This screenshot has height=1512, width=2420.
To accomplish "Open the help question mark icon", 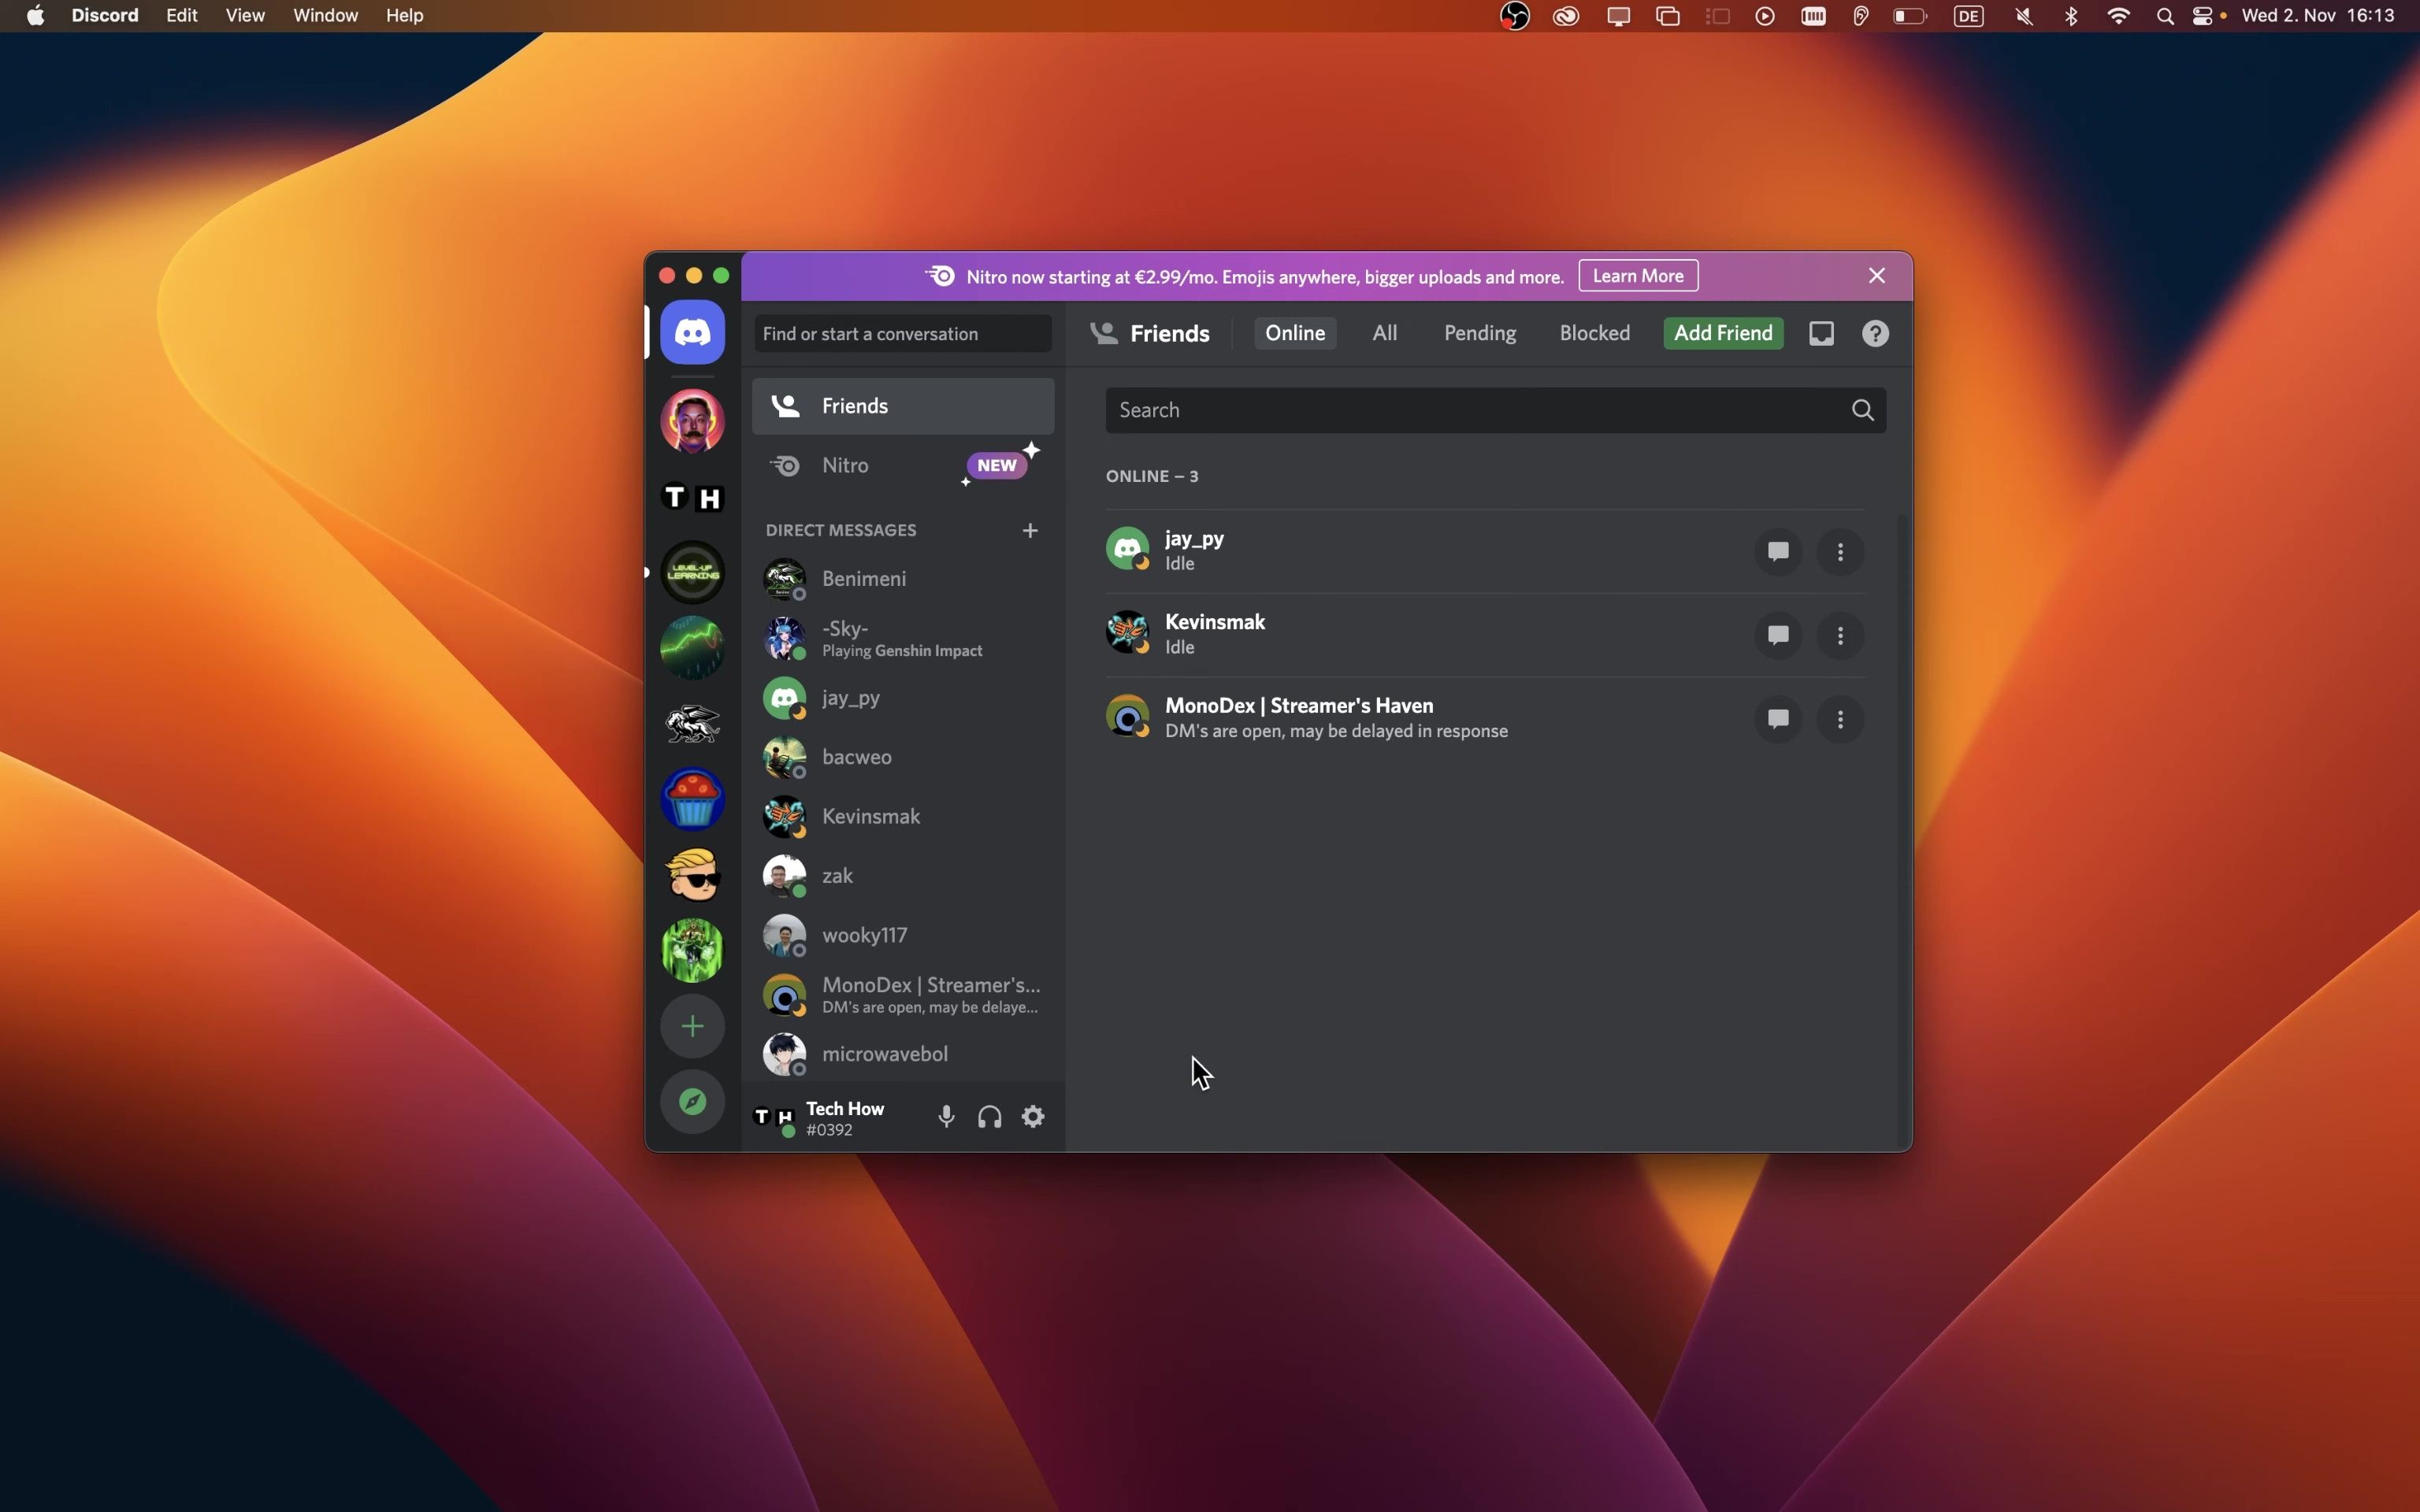I will pyautogui.click(x=1876, y=333).
